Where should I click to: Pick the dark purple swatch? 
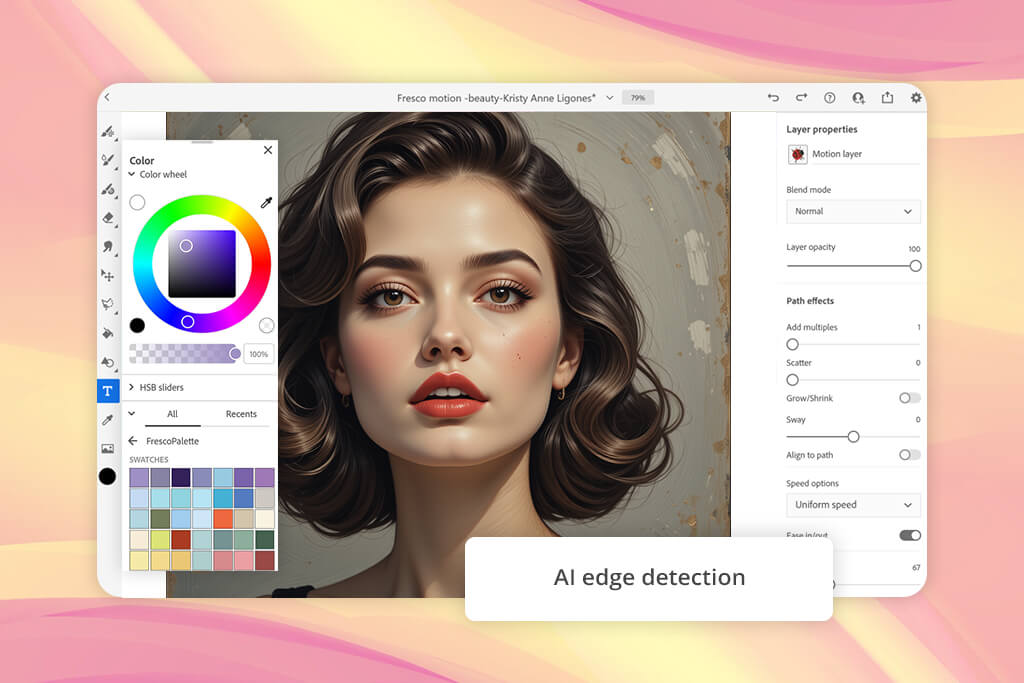click(181, 477)
